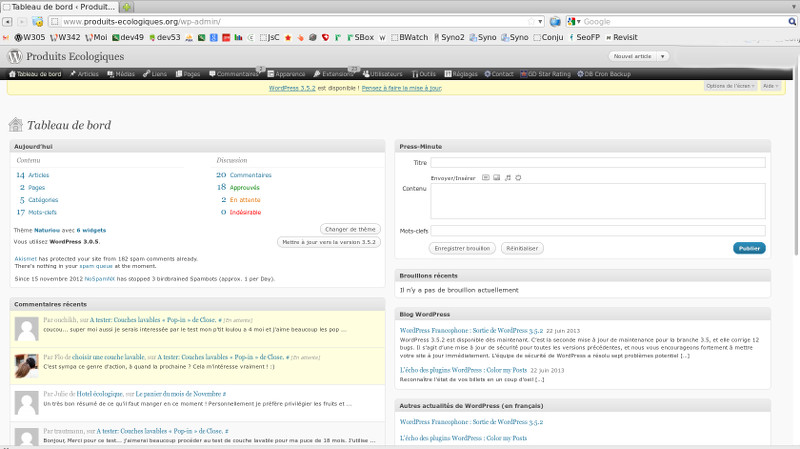
Task: Click the add video icon in Press-Minute
Action: click(496, 178)
